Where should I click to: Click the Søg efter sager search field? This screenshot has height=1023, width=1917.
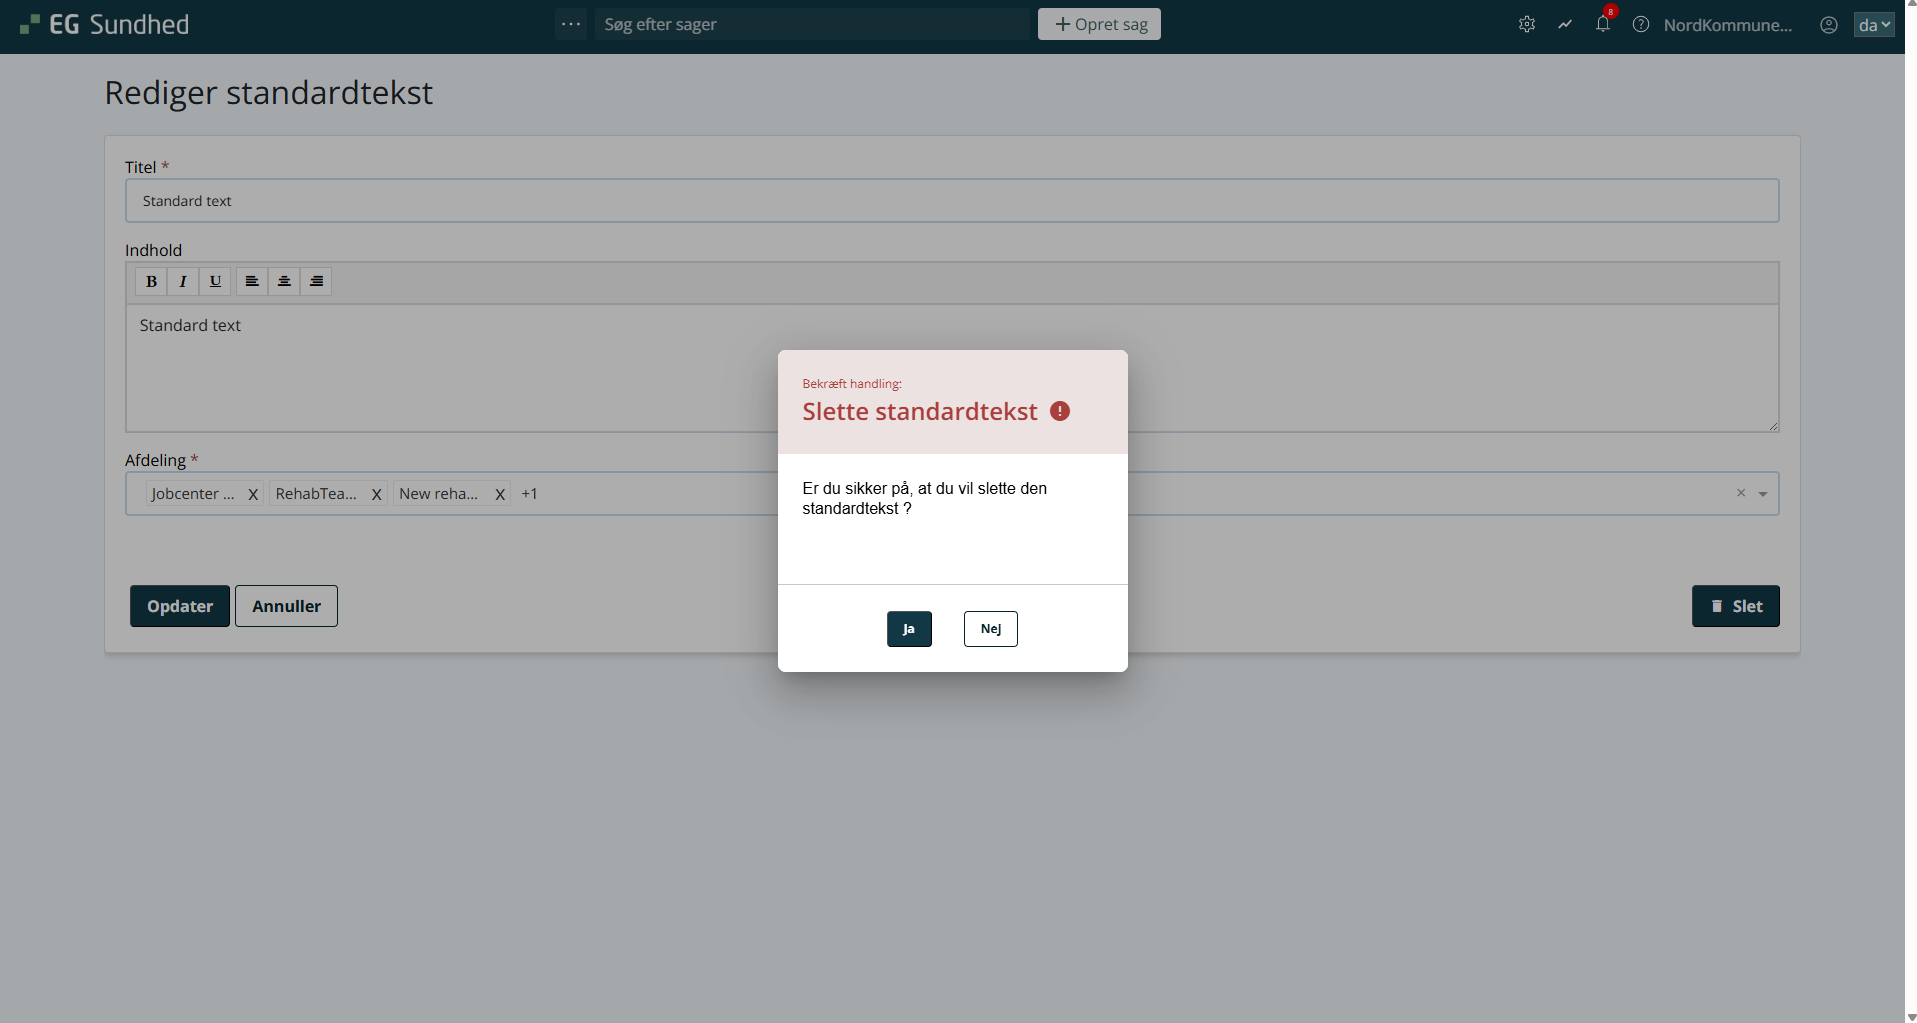point(812,24)
